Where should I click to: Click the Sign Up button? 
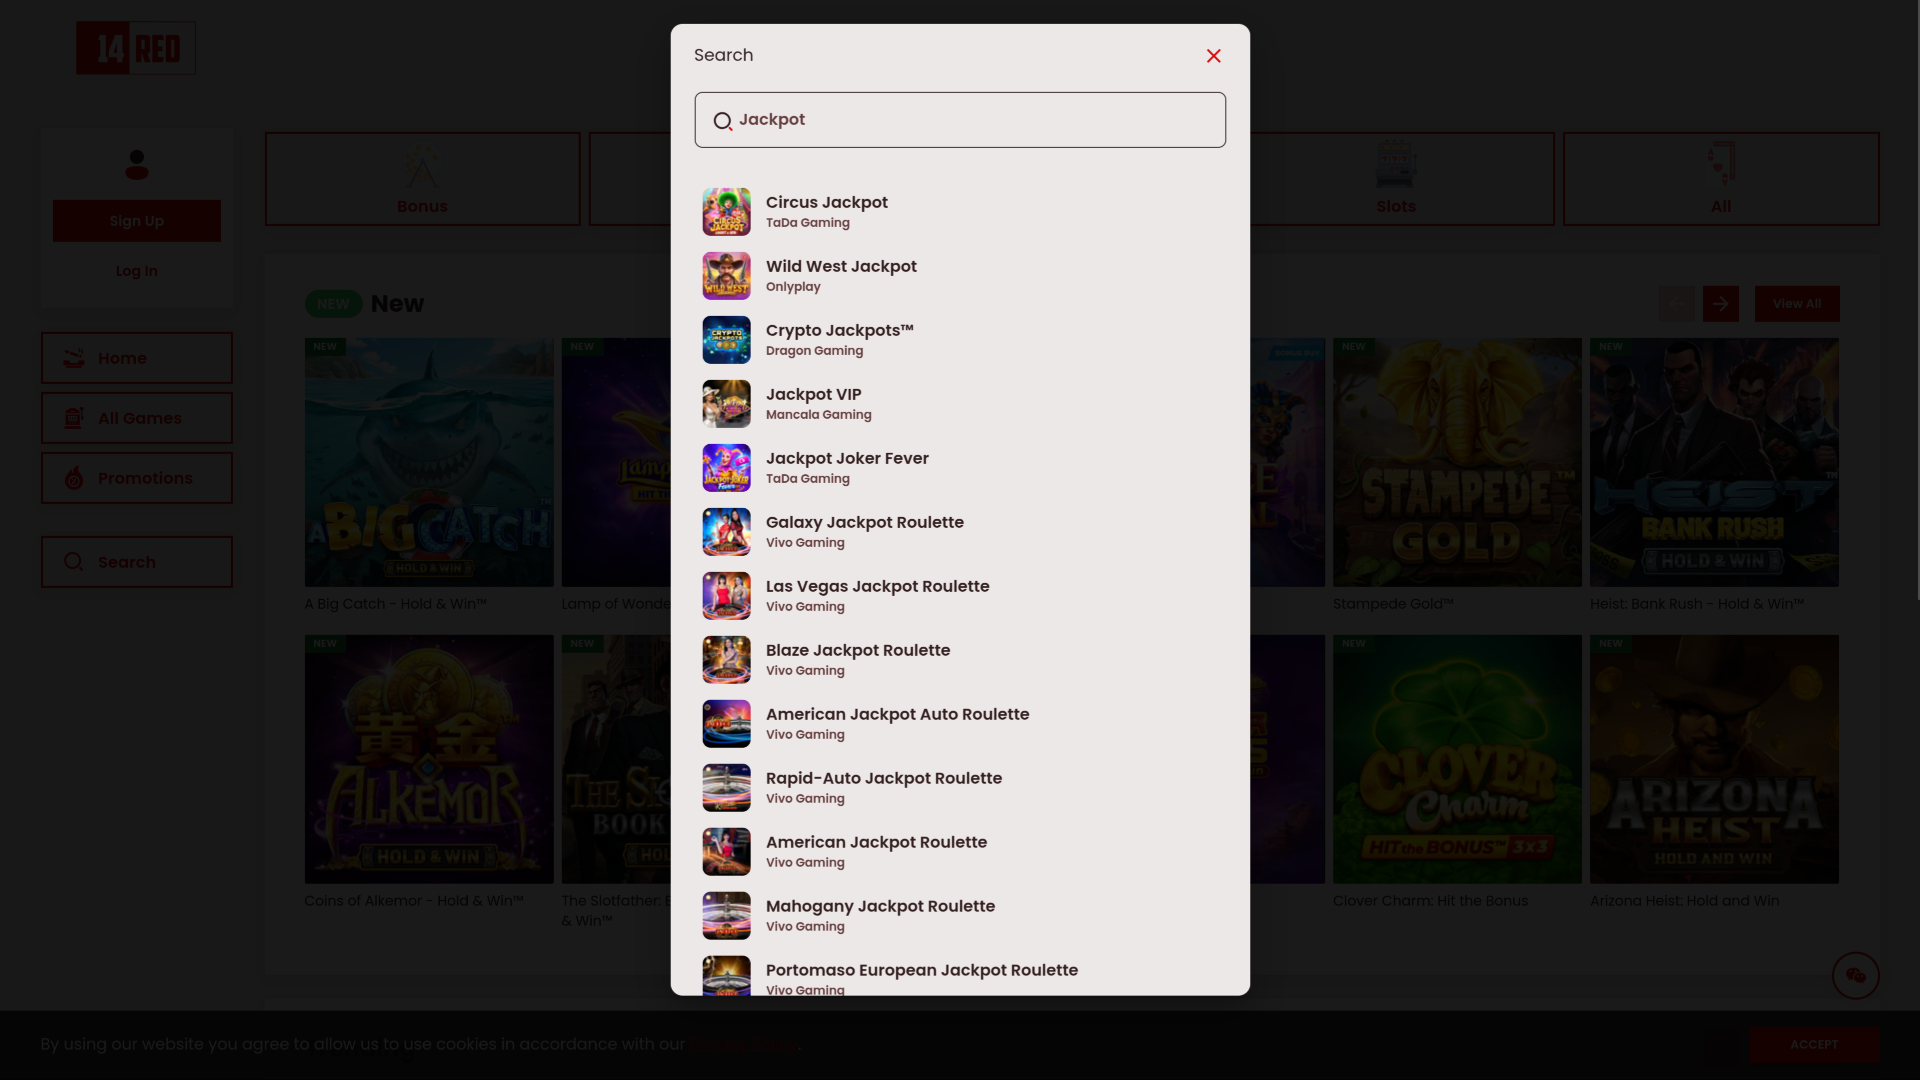click(x=136, y=220)
